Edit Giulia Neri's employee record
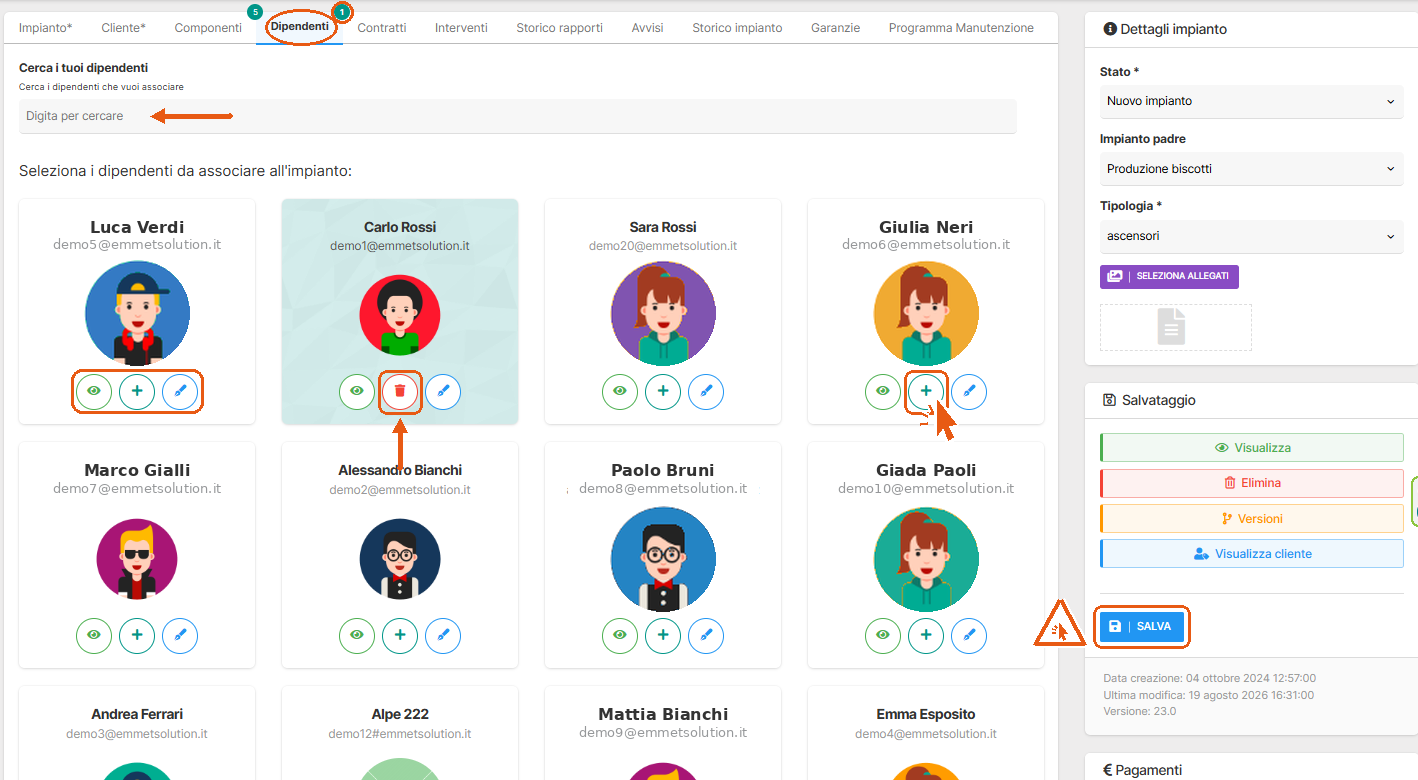 969,391
